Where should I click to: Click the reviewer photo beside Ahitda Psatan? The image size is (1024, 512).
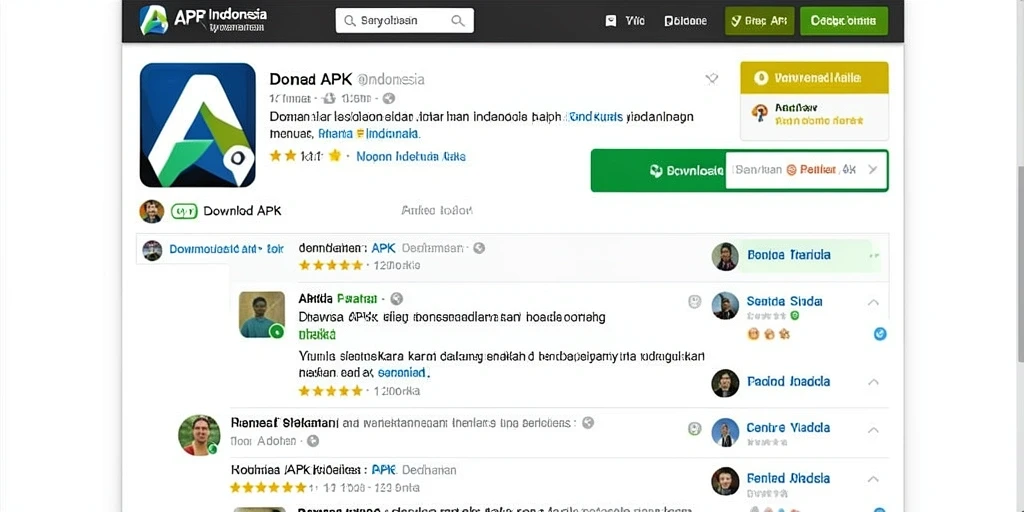(x=261, y=315)
